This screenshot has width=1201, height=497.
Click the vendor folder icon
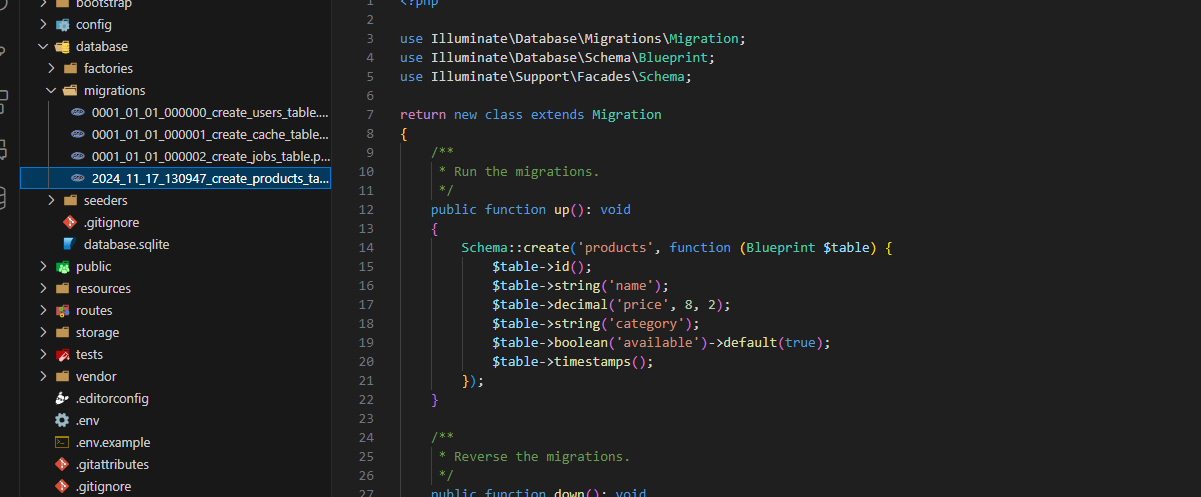tap(62, 376)
